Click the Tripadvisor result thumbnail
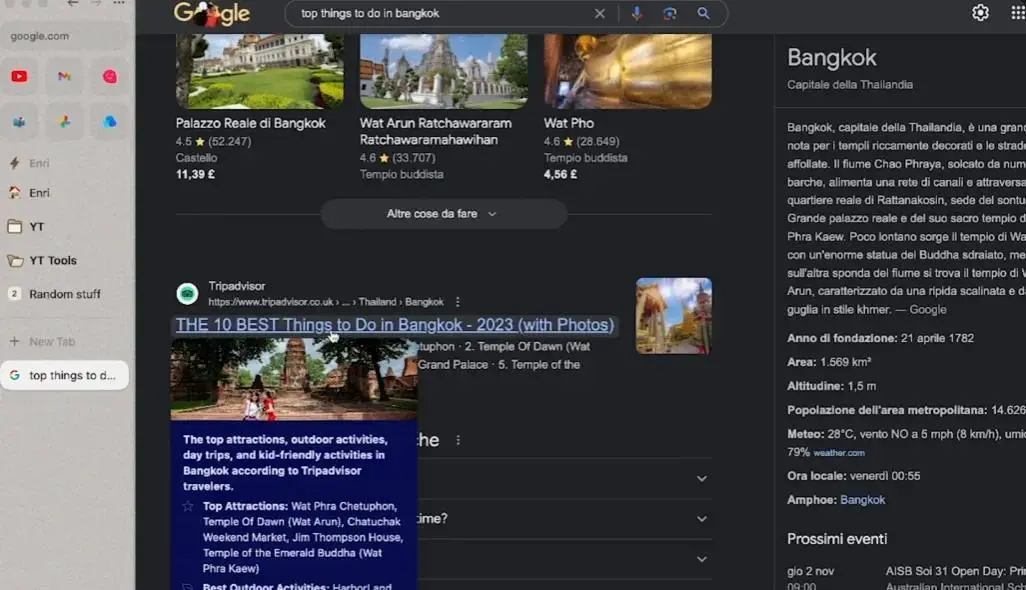Viewport: 1026px width, 590px height. pos(673,316)
